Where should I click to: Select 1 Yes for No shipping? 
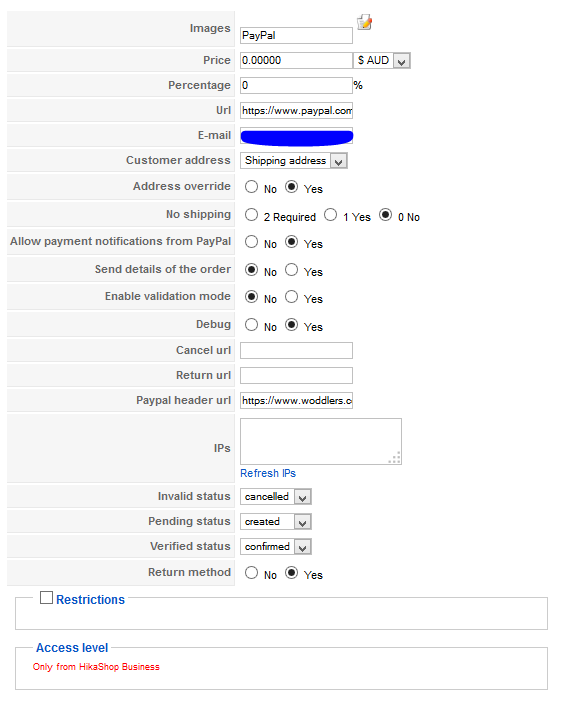point(331,215)
